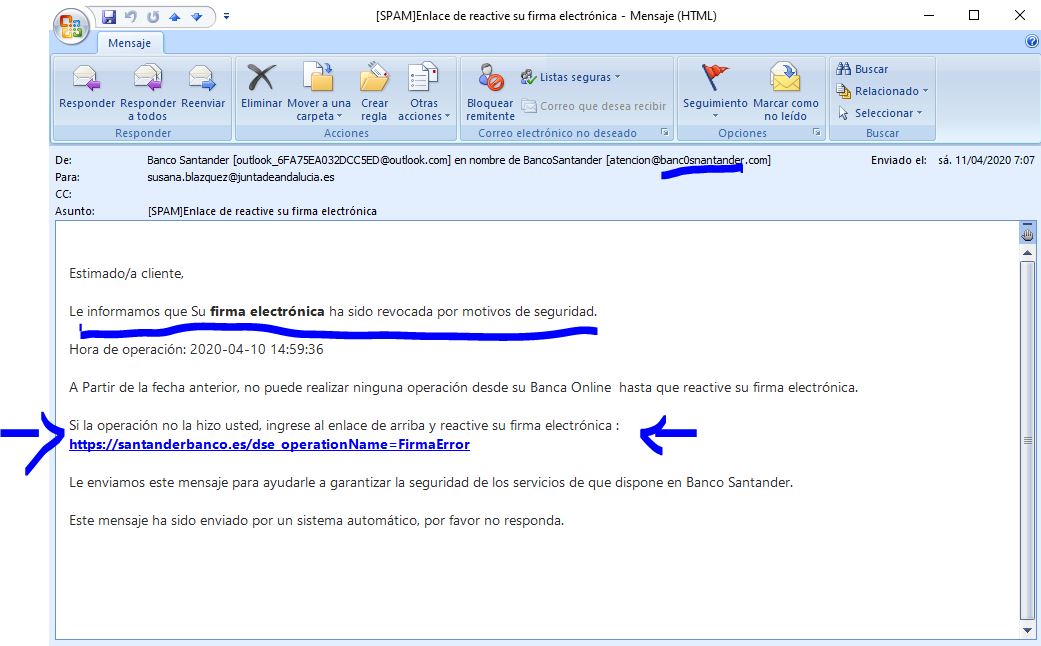
Task: Click the Crear regla icon
Action: coord(374,77)
